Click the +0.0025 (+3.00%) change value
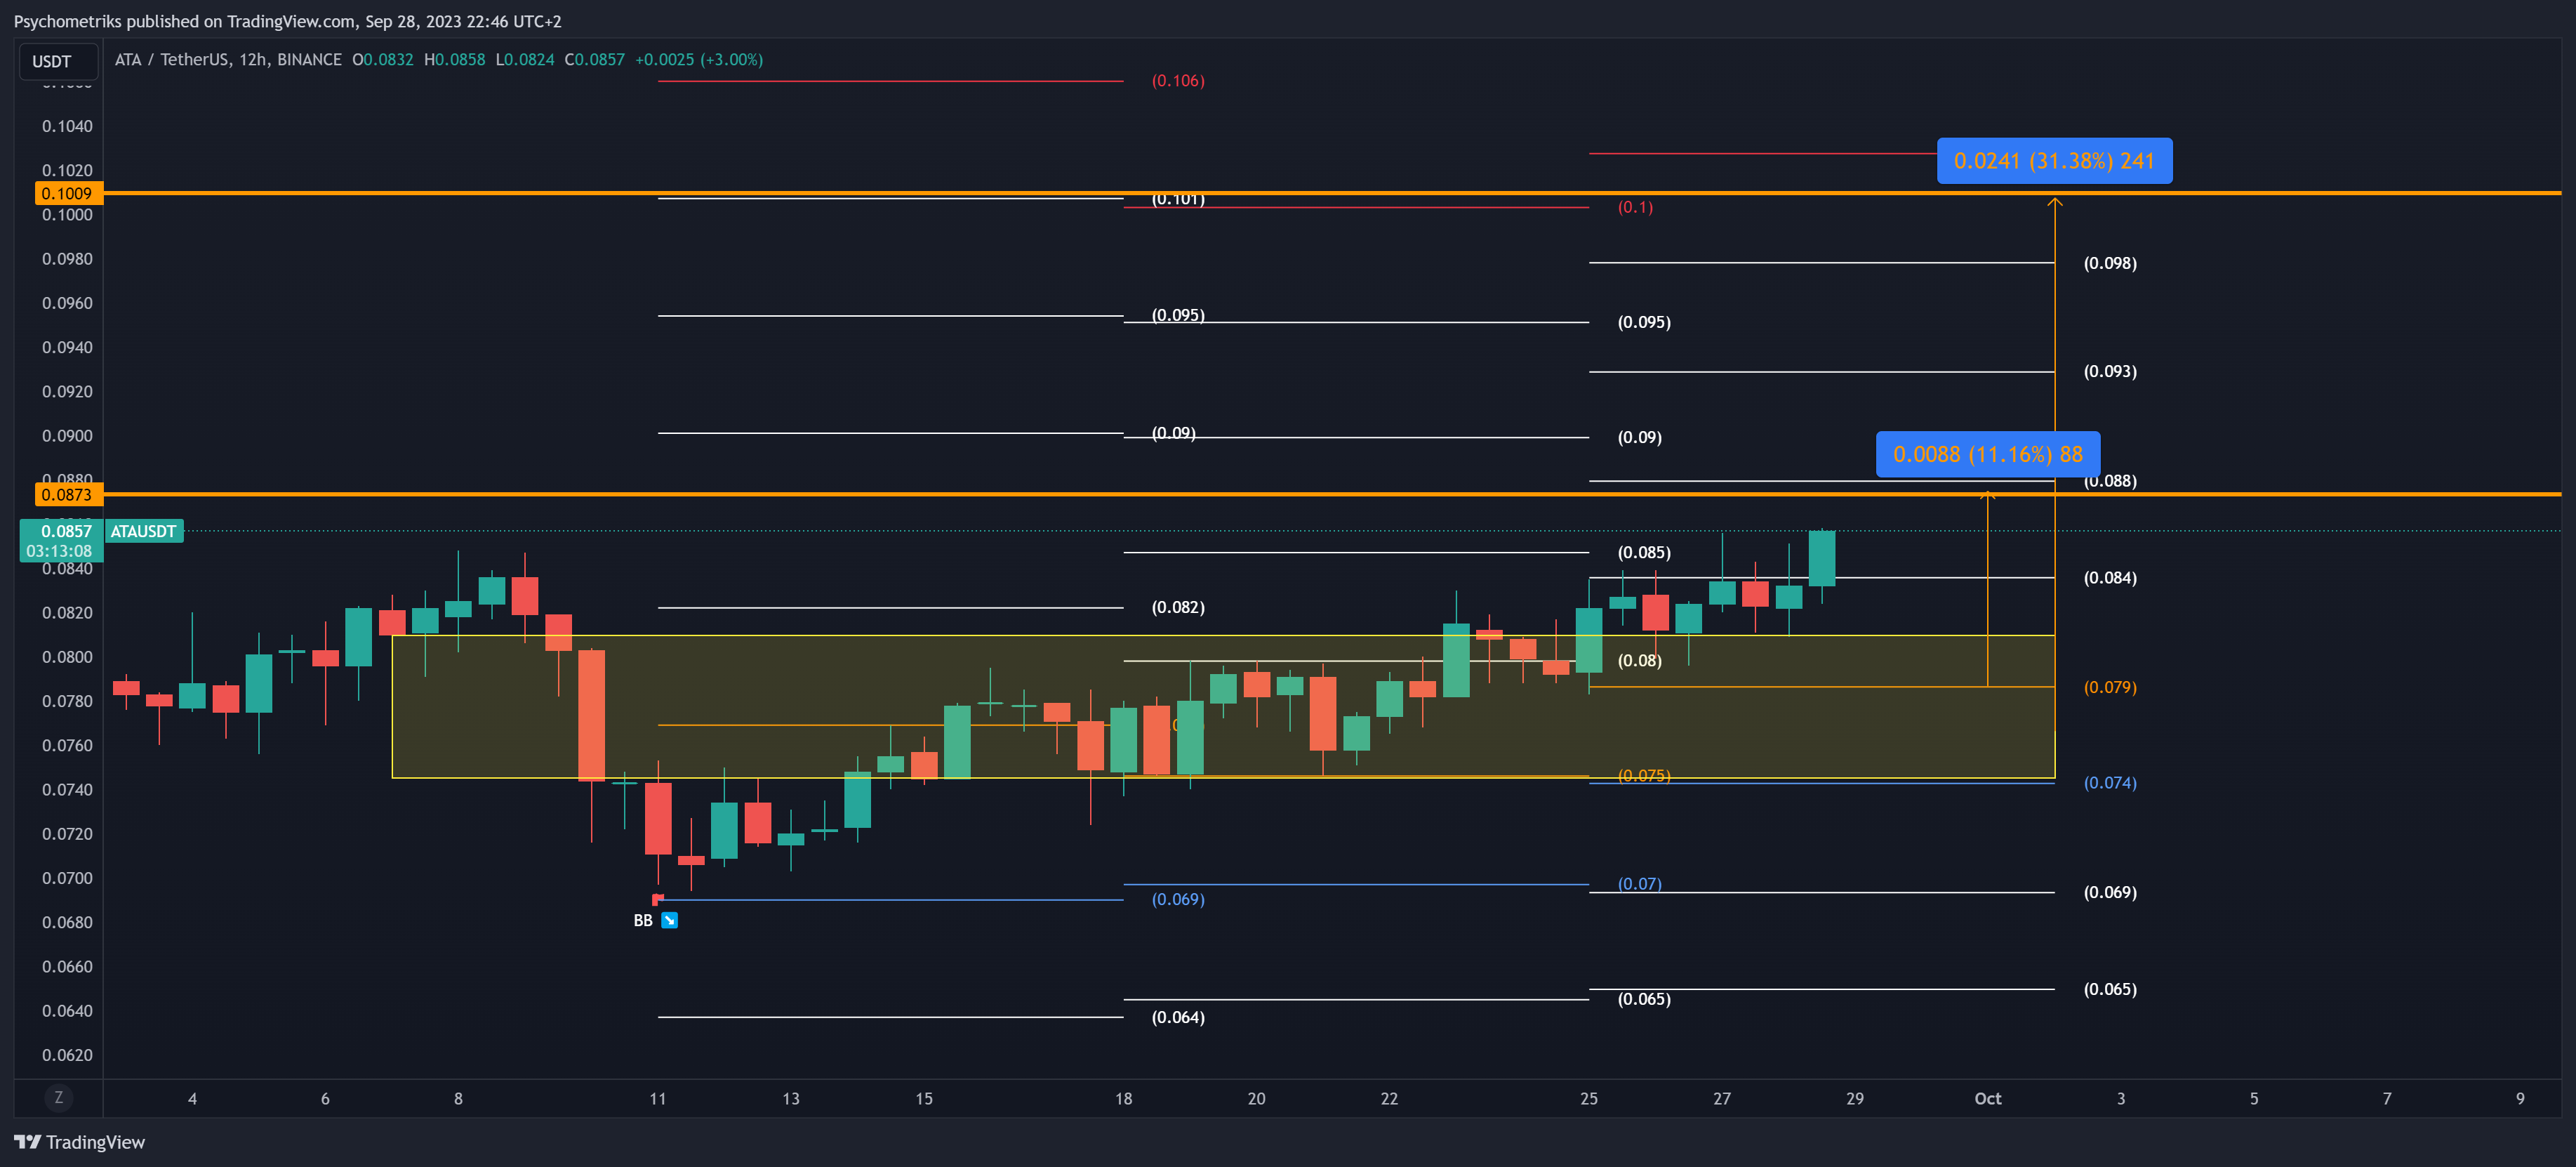Viewport: 2576px width, 1167px height. pos(699,60)
